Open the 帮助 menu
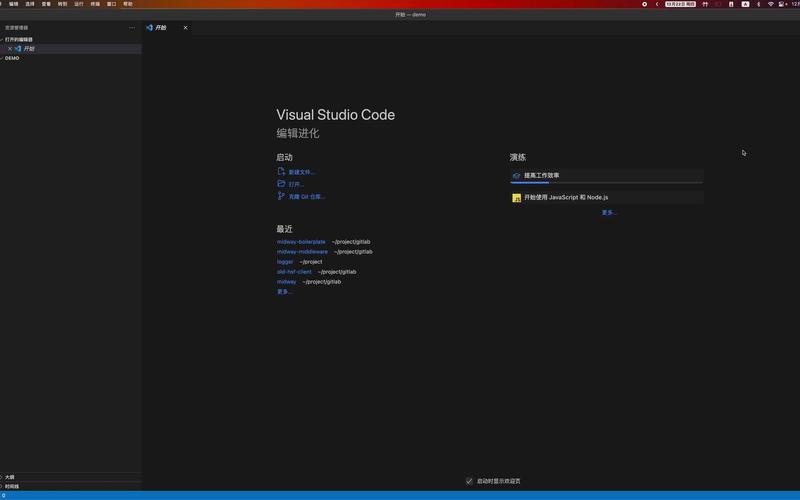The image size is (800, 500). [128, 4]
